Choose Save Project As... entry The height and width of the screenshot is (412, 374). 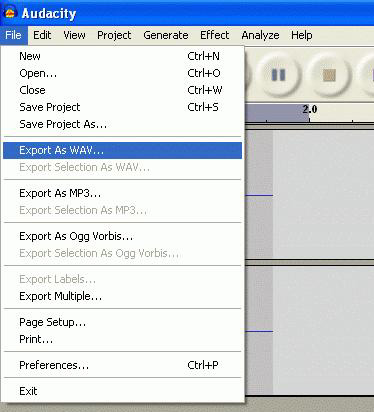pyautogui.click(x=123, y=124)
